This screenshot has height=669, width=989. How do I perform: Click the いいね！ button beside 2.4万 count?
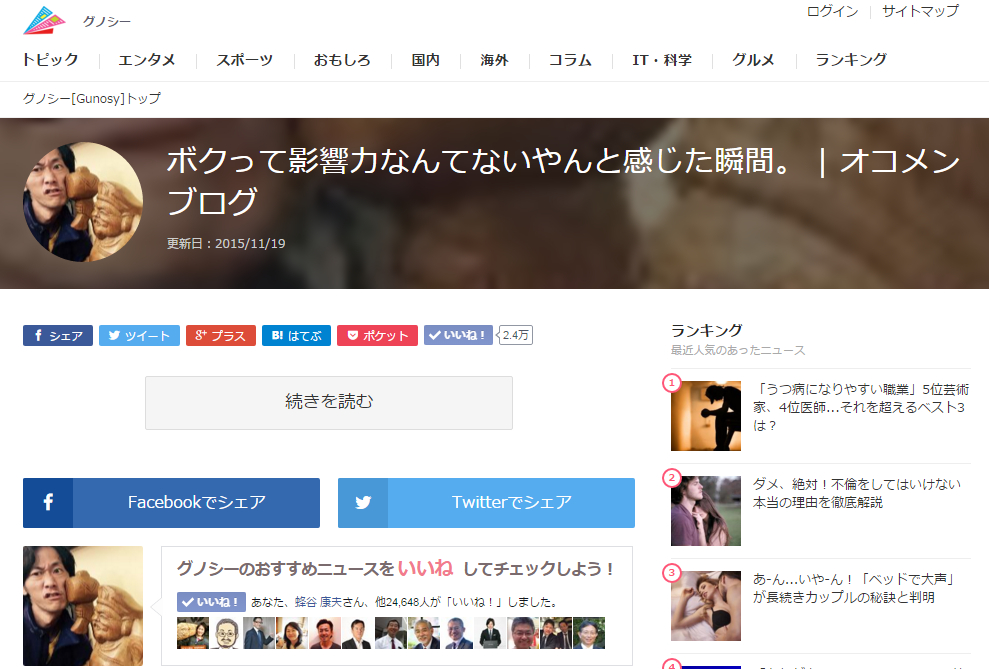tap(458, 335)
